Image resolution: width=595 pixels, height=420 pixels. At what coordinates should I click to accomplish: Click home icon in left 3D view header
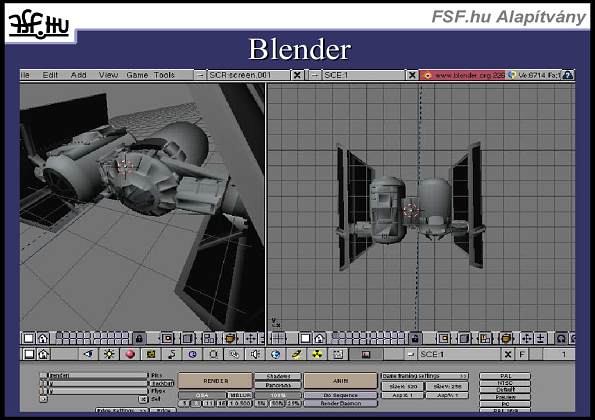[x=43, y=338]
